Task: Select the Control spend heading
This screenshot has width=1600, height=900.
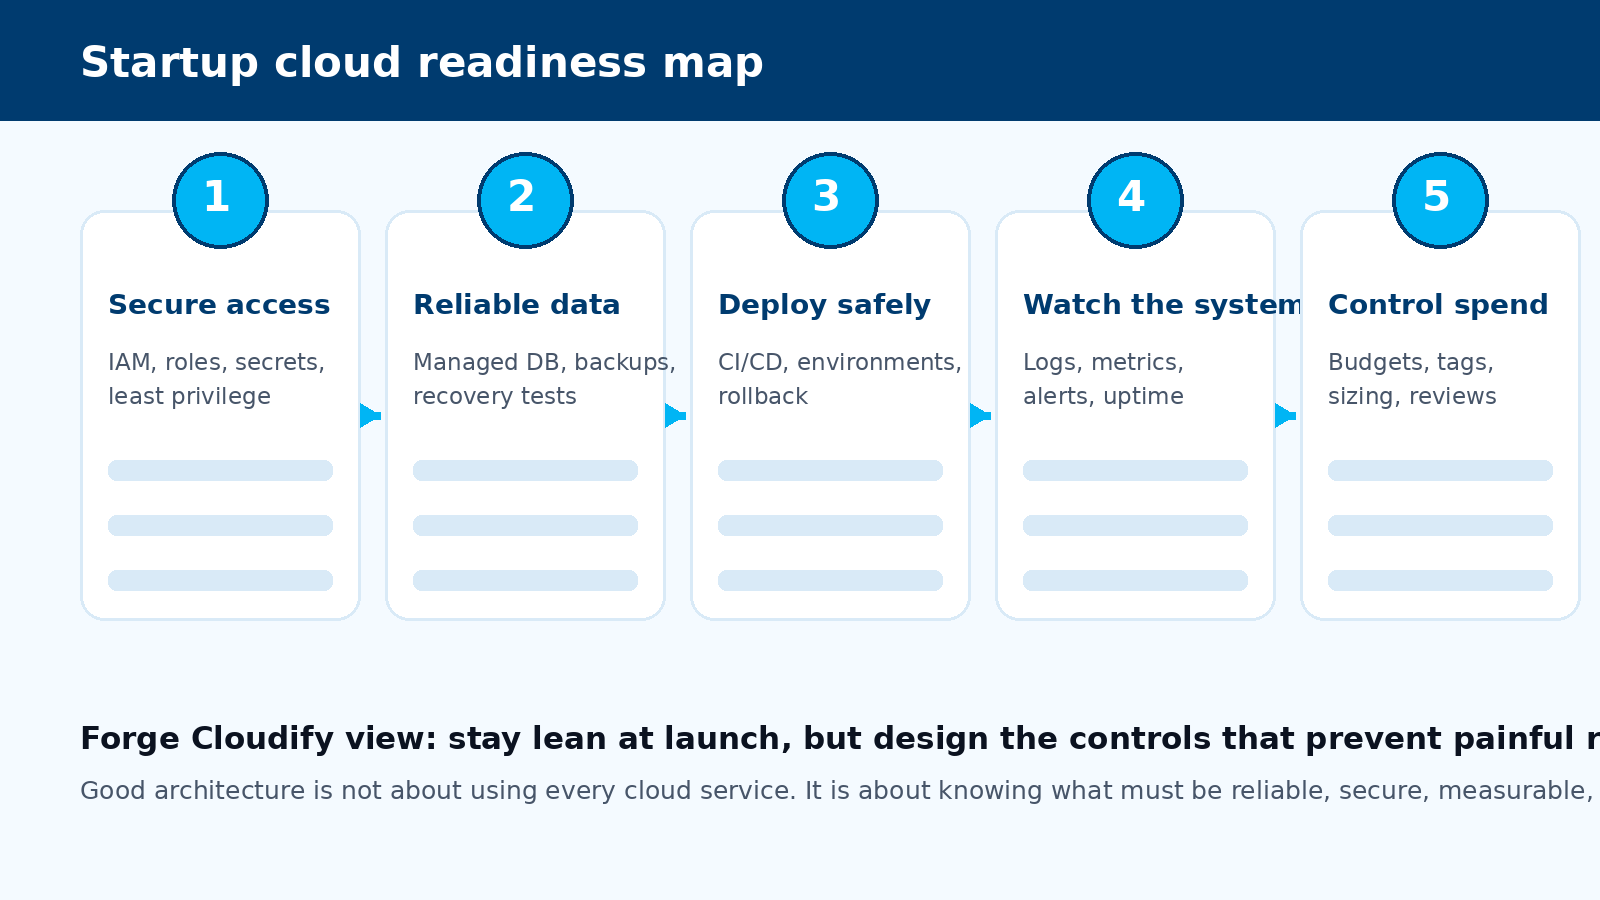Action: click(1438, 305)
